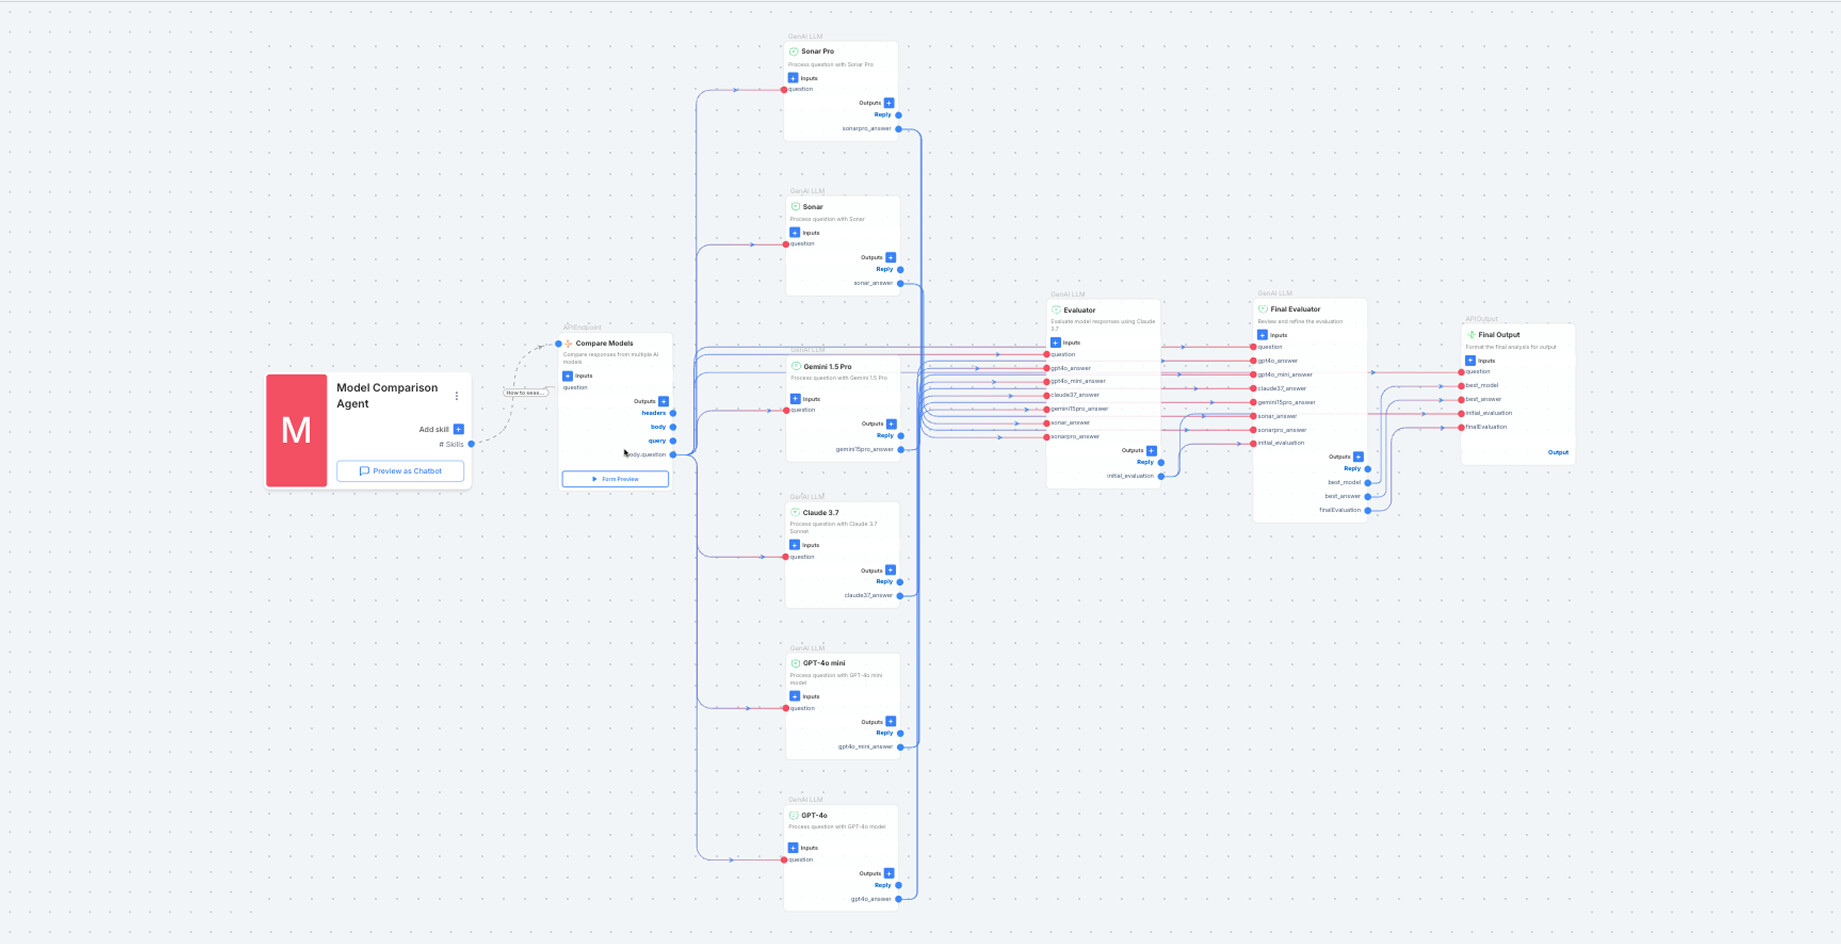Select the query output port of Compare Models
Screen dimensions: 1841x944
point(673,441)
